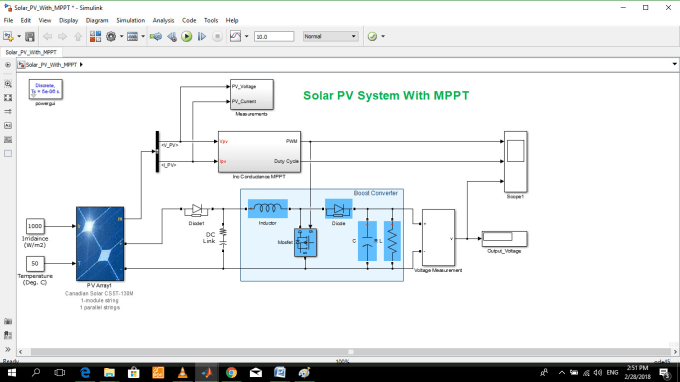Screen dimensions: 680x382
Task: Click the Step Back toolbar button
Action: pos(172,36)
